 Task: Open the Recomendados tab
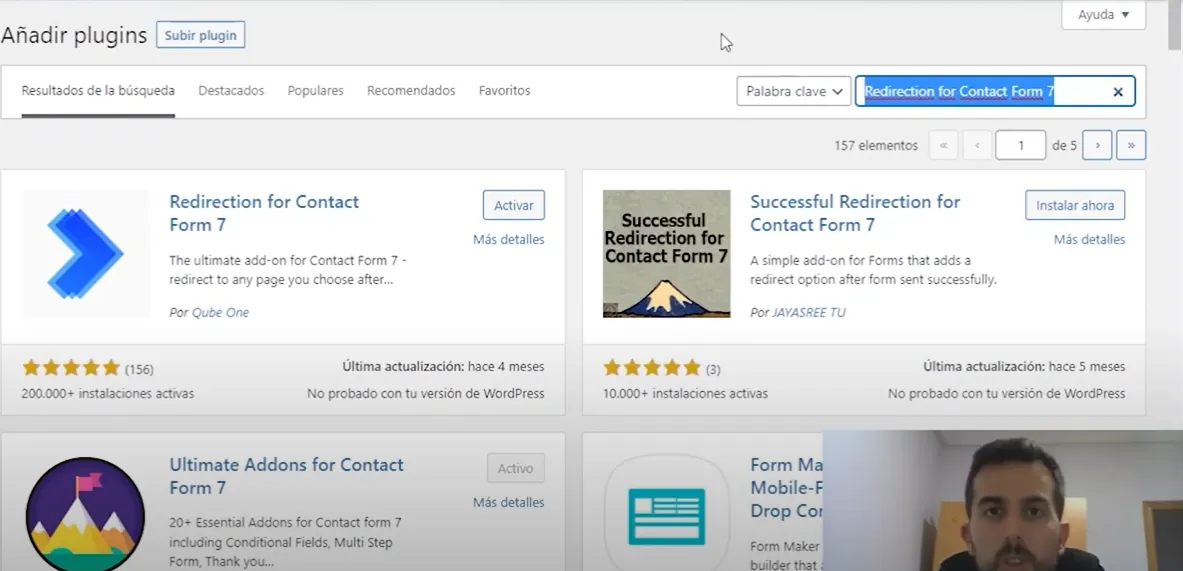411,91
